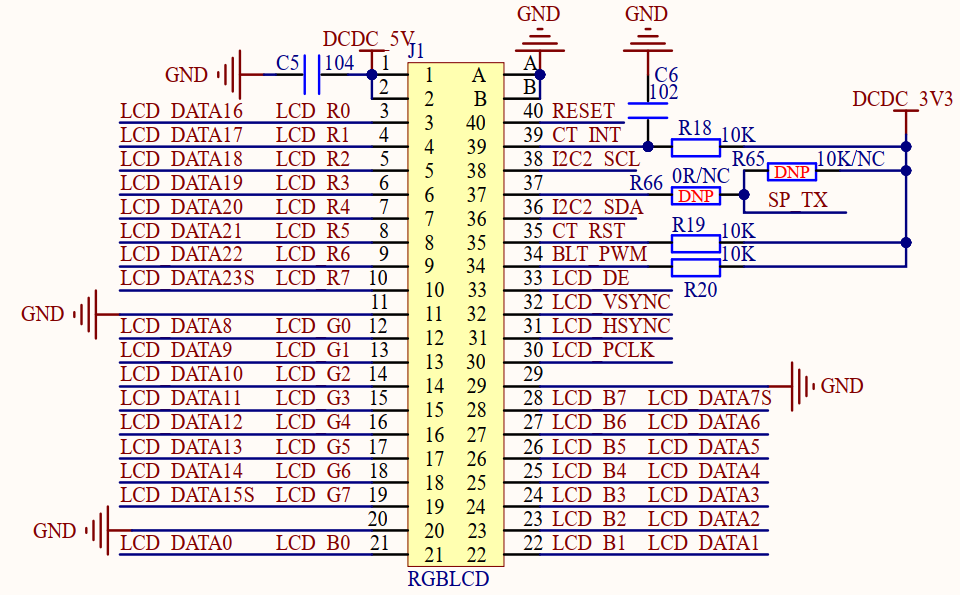Select the GND symbol on pin 29 wire

(x=803, y=386)
